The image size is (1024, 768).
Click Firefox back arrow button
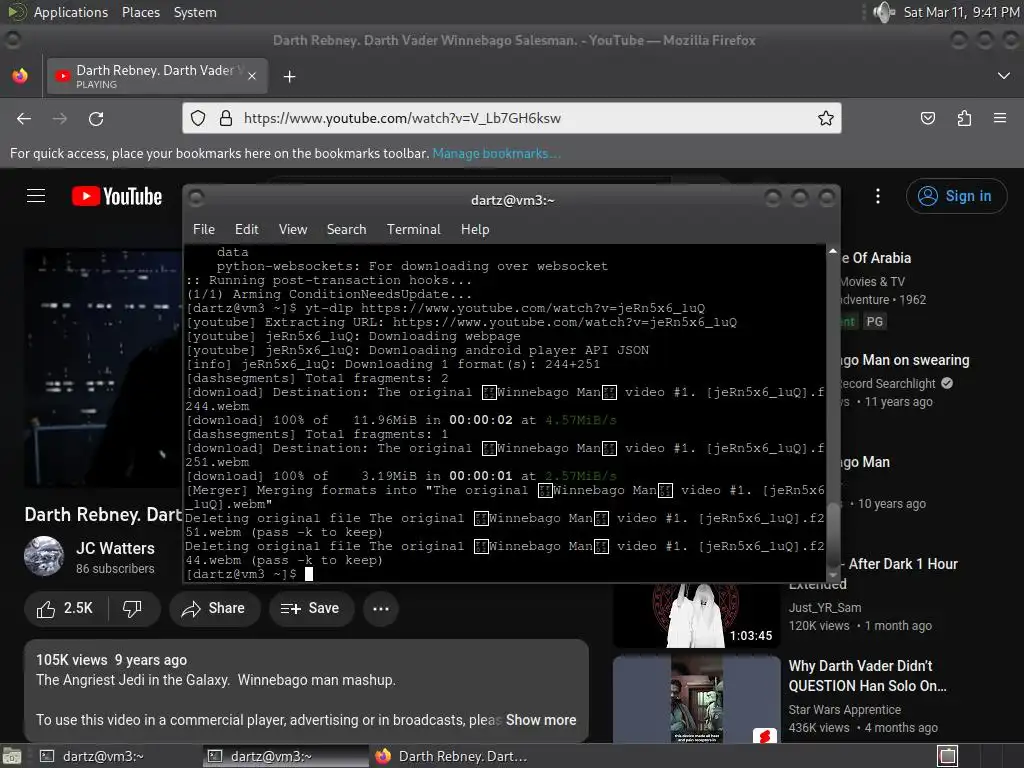pos(24,118)
